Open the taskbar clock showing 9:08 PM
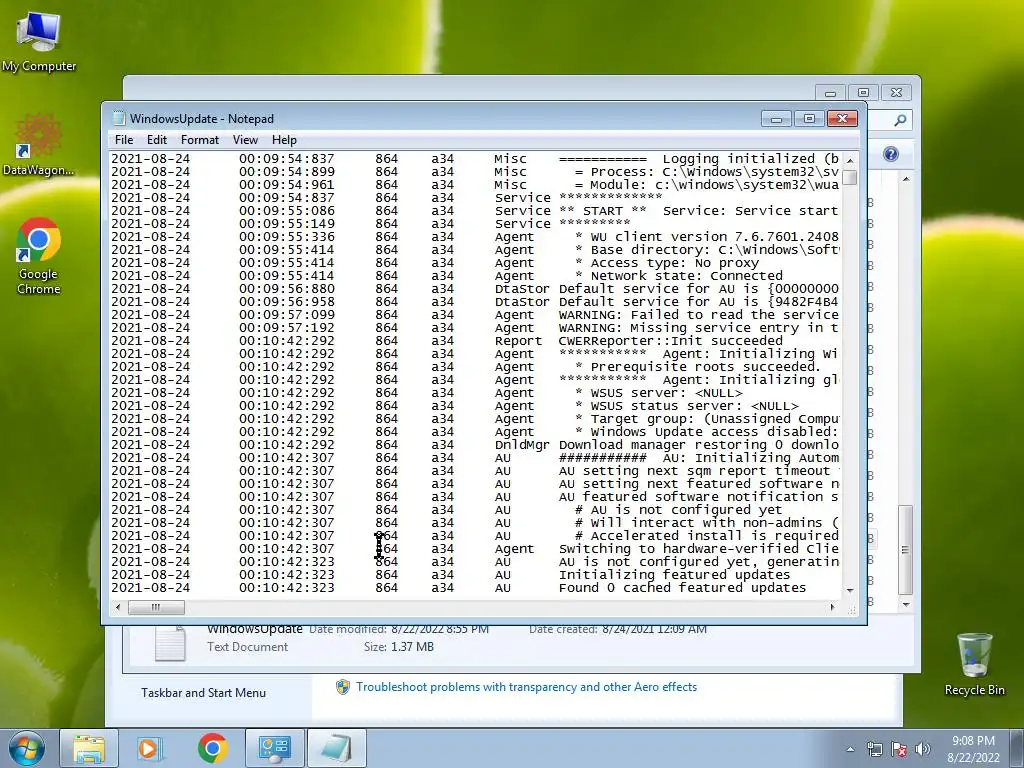Screen dimensions: 1024x768 point(973,749)
